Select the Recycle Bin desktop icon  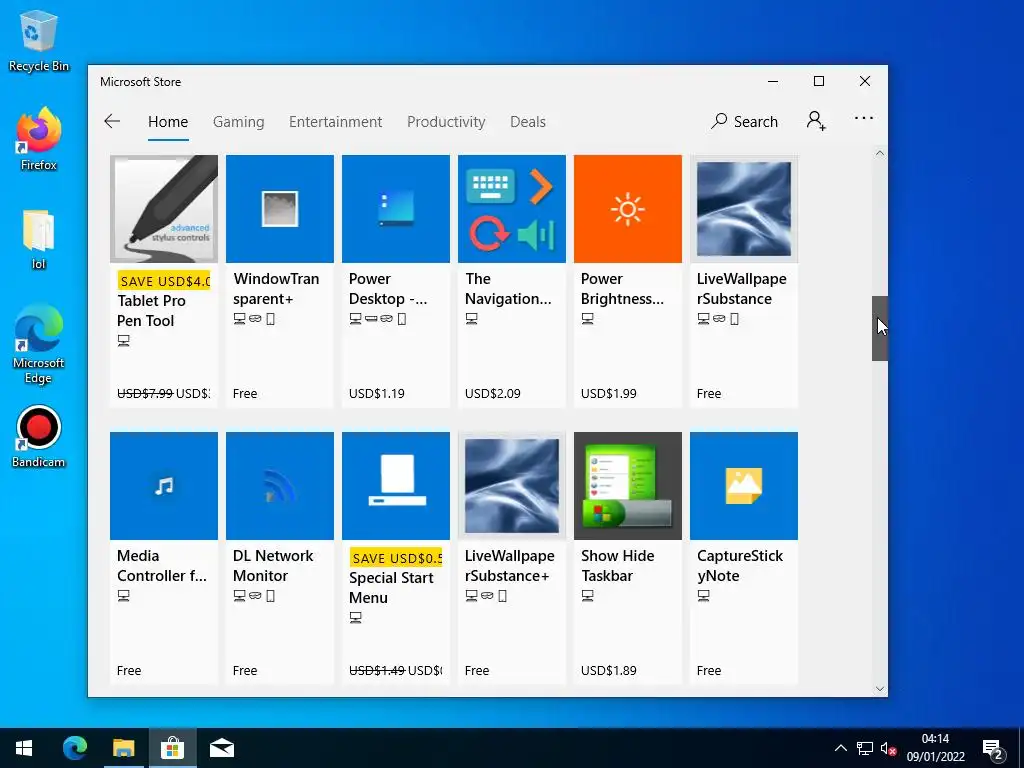39,40
